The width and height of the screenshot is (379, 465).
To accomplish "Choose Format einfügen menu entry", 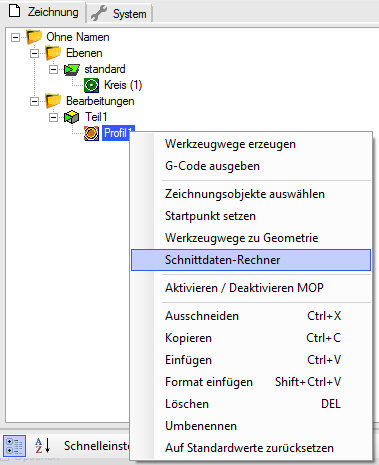I will [x=251, y=382].
